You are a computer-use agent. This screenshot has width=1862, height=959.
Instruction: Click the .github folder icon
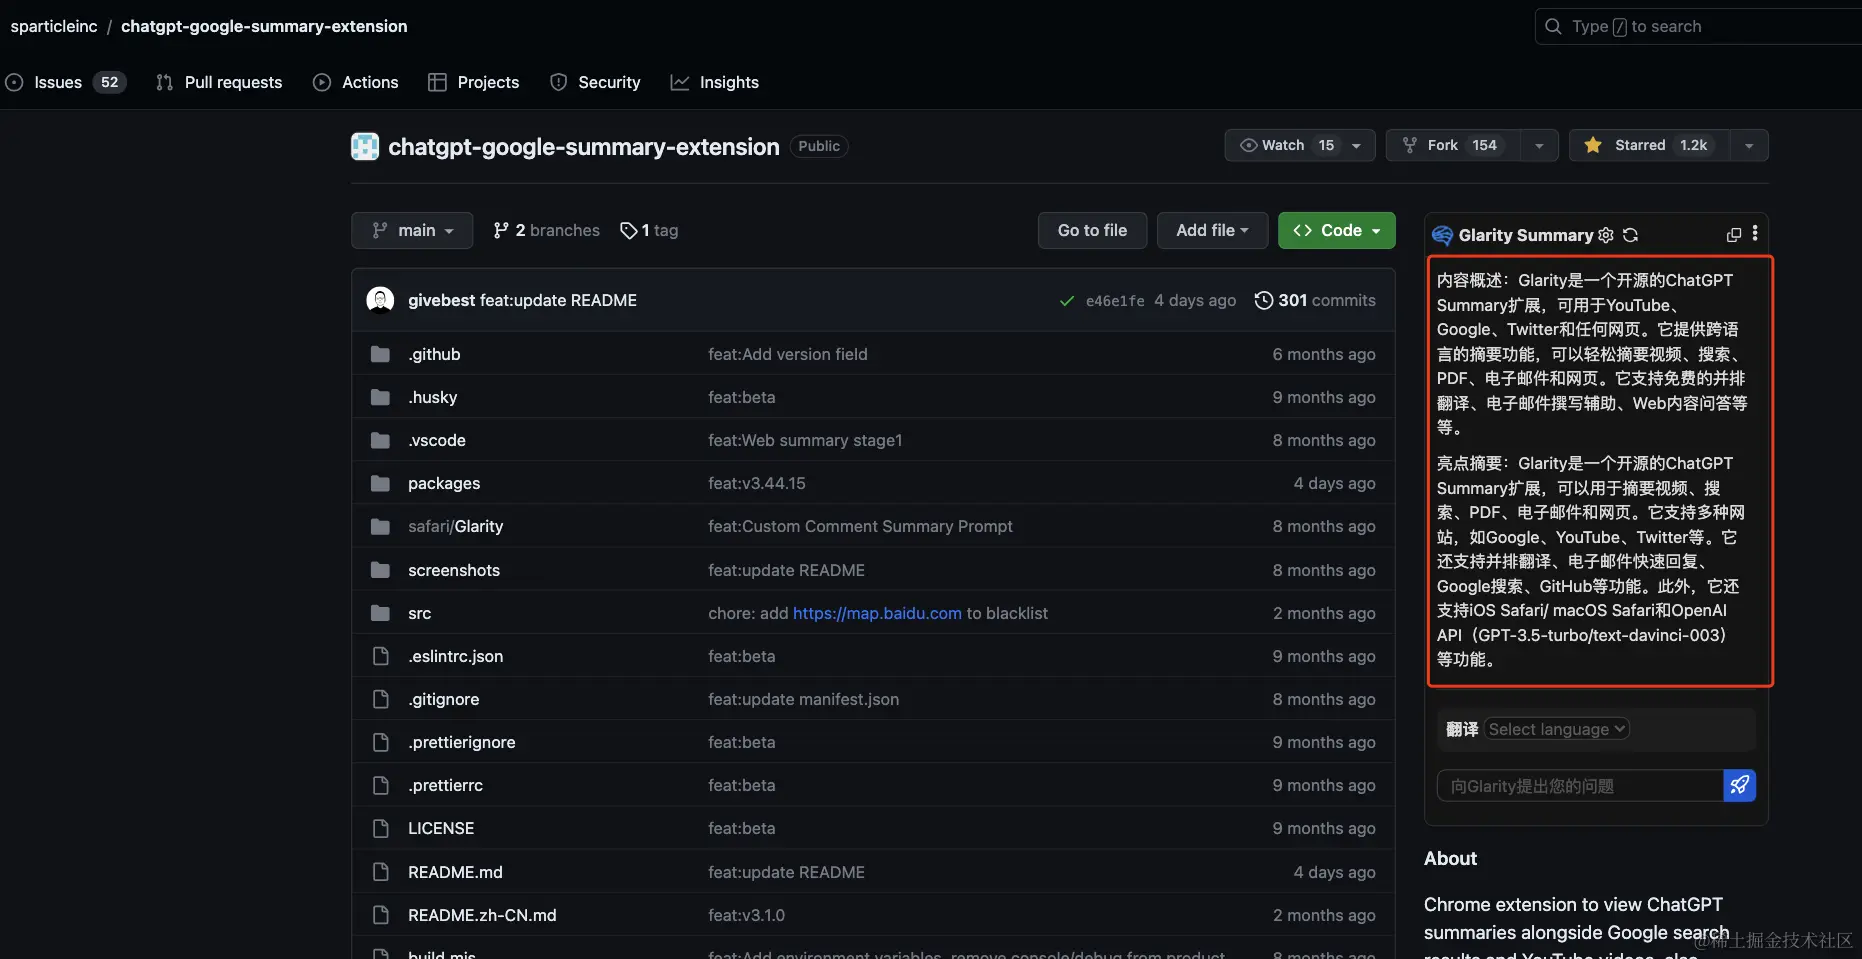[380, 354]
